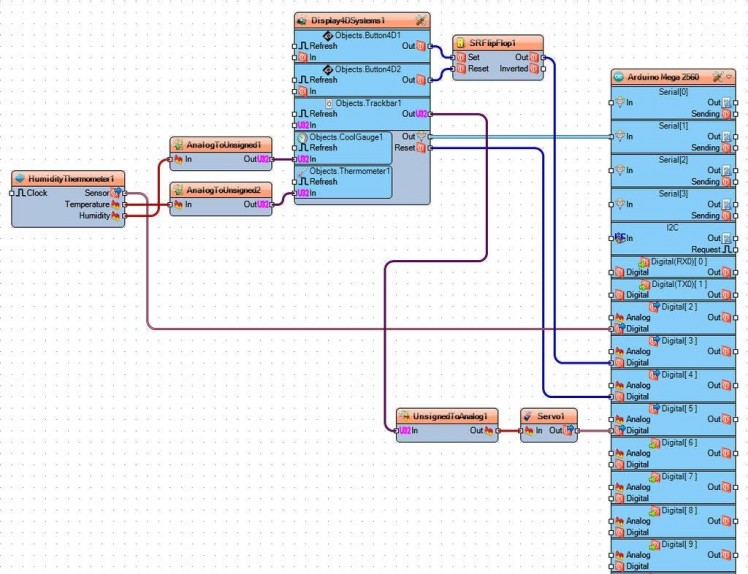The height and width of the screenshot is (574, 748).
Task: Click the Objects.Button4D1 element icon
Action: (x=328, y=35)
